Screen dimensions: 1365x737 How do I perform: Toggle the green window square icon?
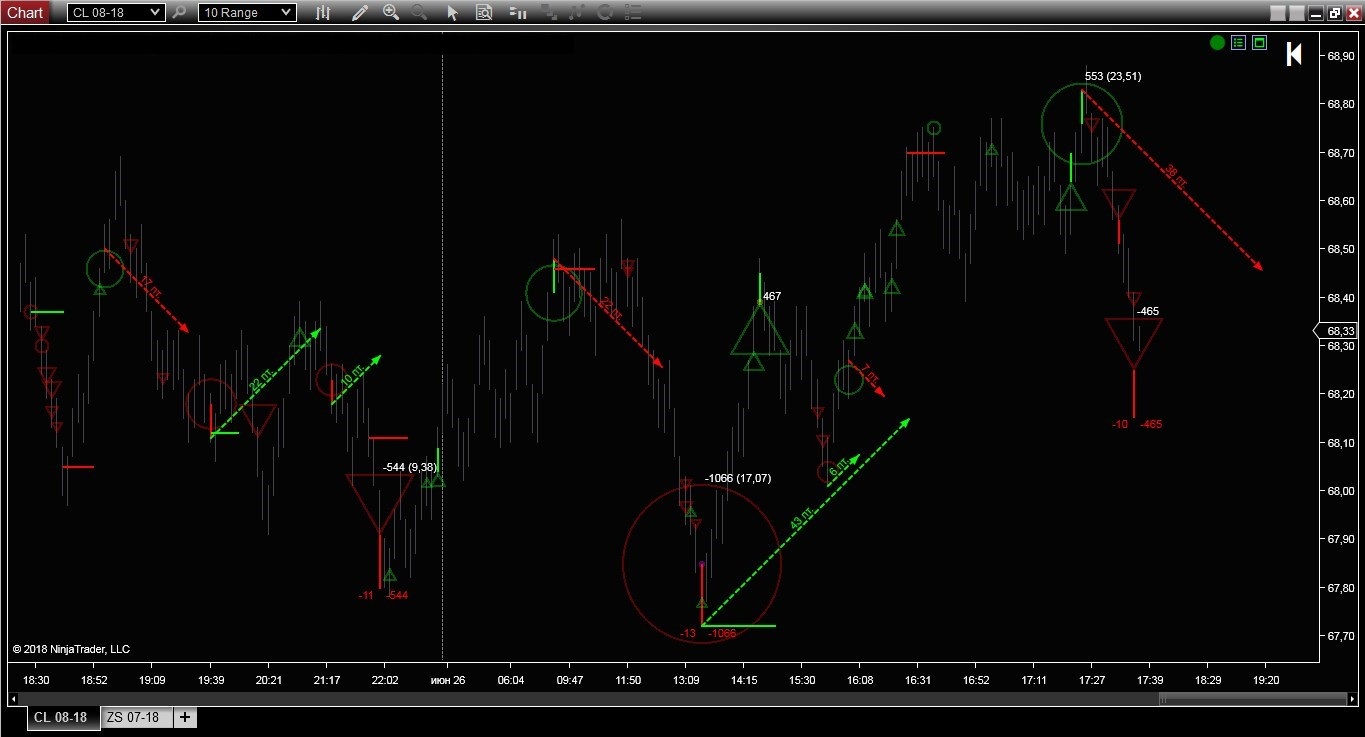coord(1260,43)
